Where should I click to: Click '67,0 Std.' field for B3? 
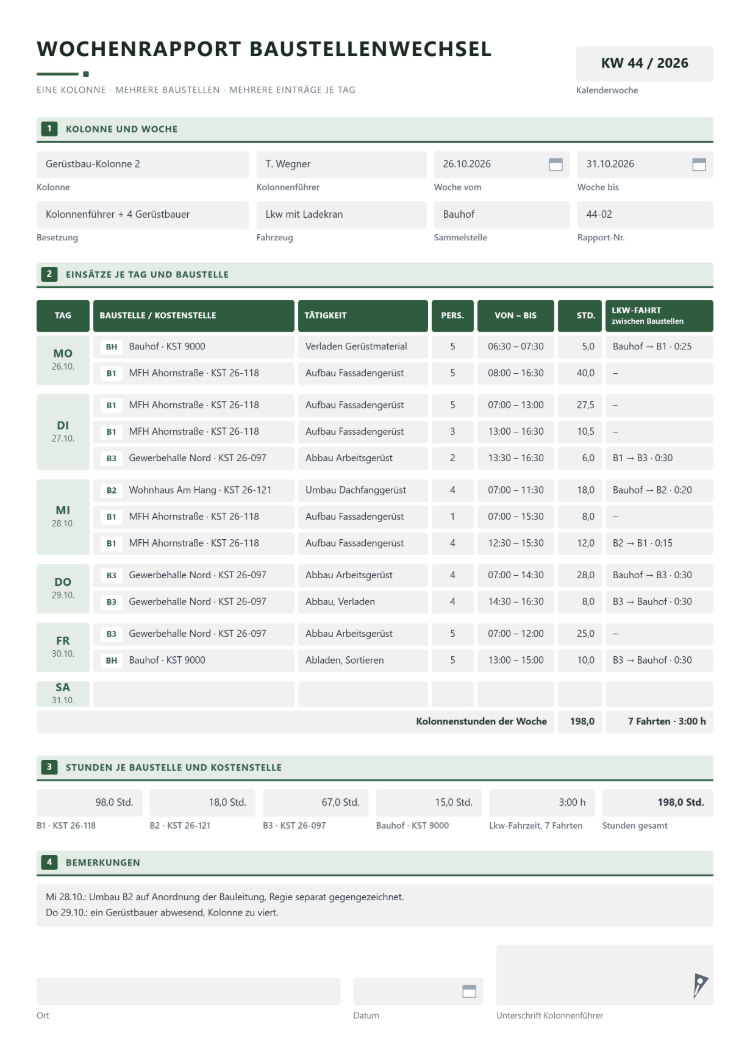(x=316, y=803)
